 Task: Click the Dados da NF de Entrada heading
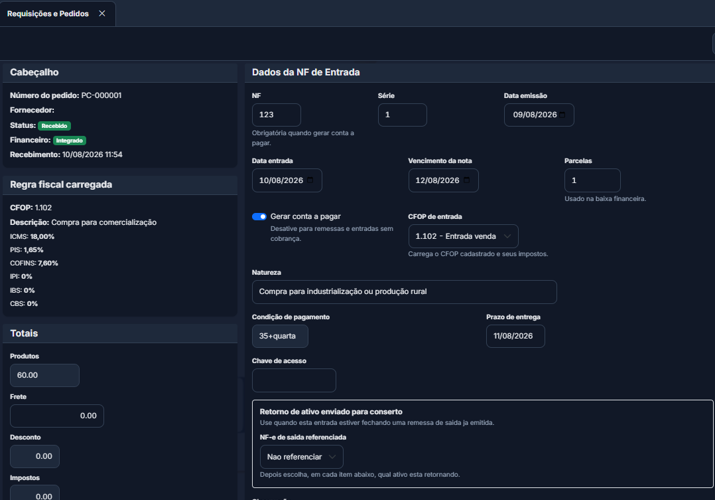pyautogui.click(x=306, y=72)
